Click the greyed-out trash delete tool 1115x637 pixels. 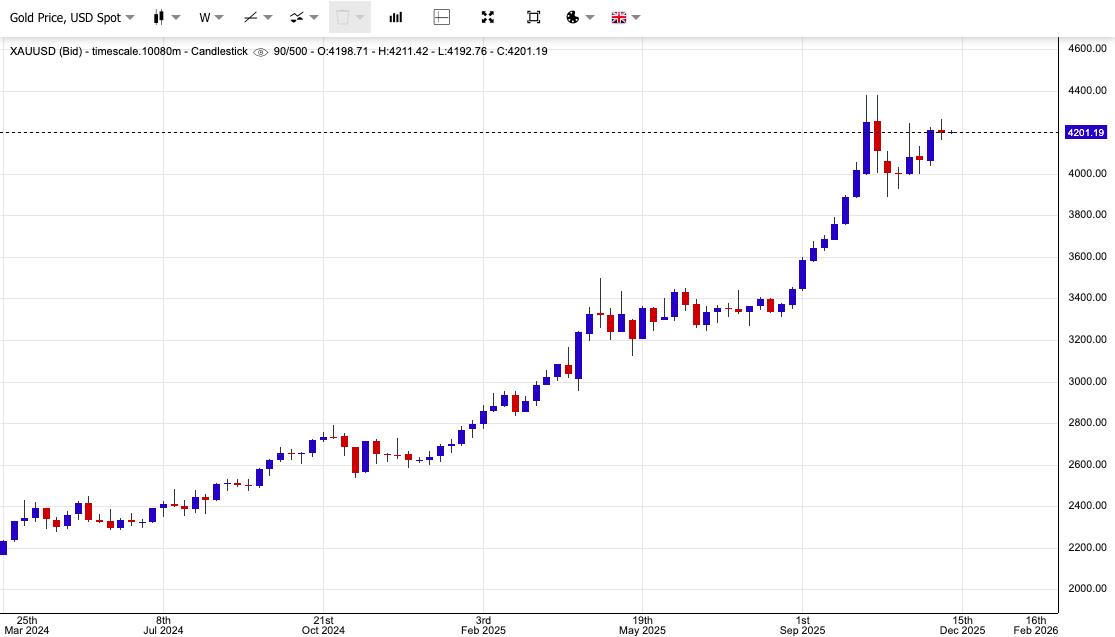[x=349, y=17]
